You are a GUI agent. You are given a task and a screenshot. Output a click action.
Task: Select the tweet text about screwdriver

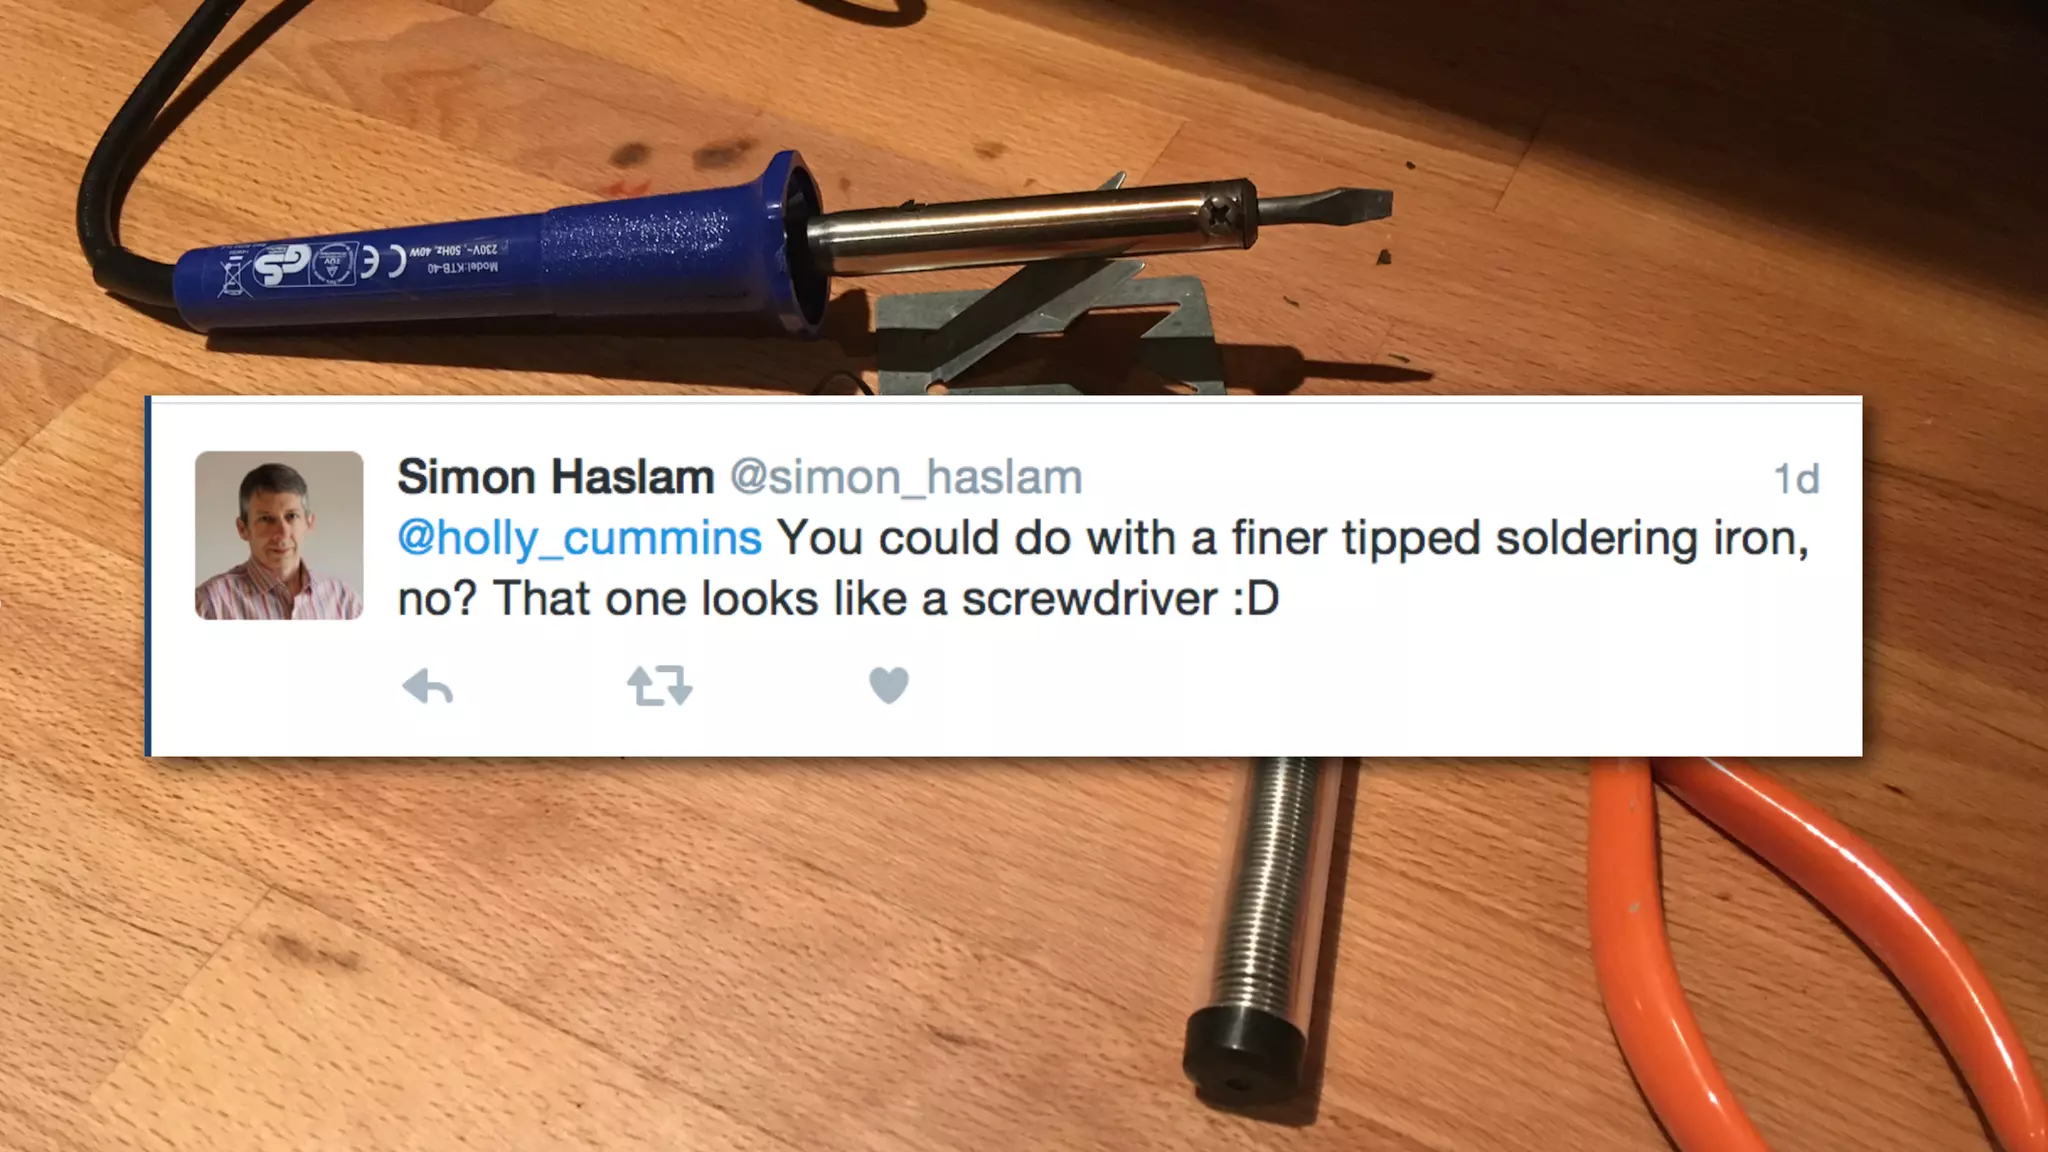(1103, 568)
